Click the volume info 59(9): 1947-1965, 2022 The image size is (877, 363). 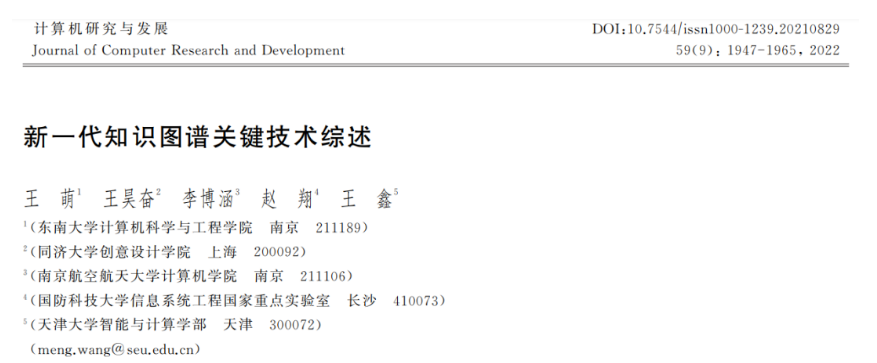click(x=758, y=50)
